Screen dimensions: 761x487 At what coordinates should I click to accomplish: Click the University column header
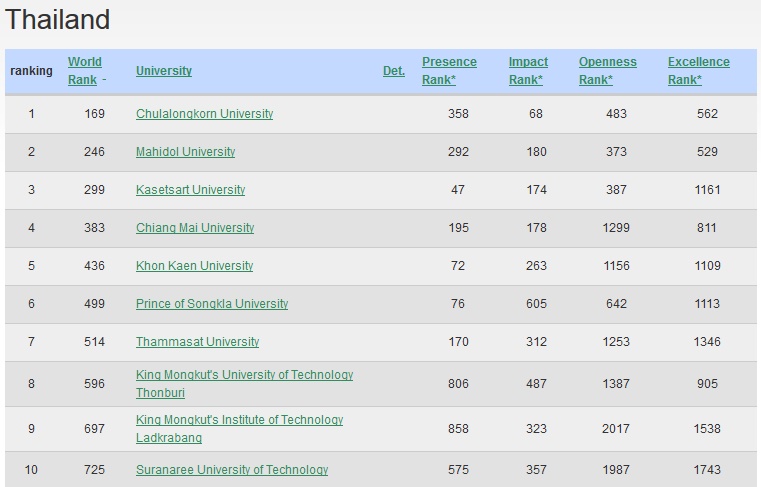tap(164, 71)
